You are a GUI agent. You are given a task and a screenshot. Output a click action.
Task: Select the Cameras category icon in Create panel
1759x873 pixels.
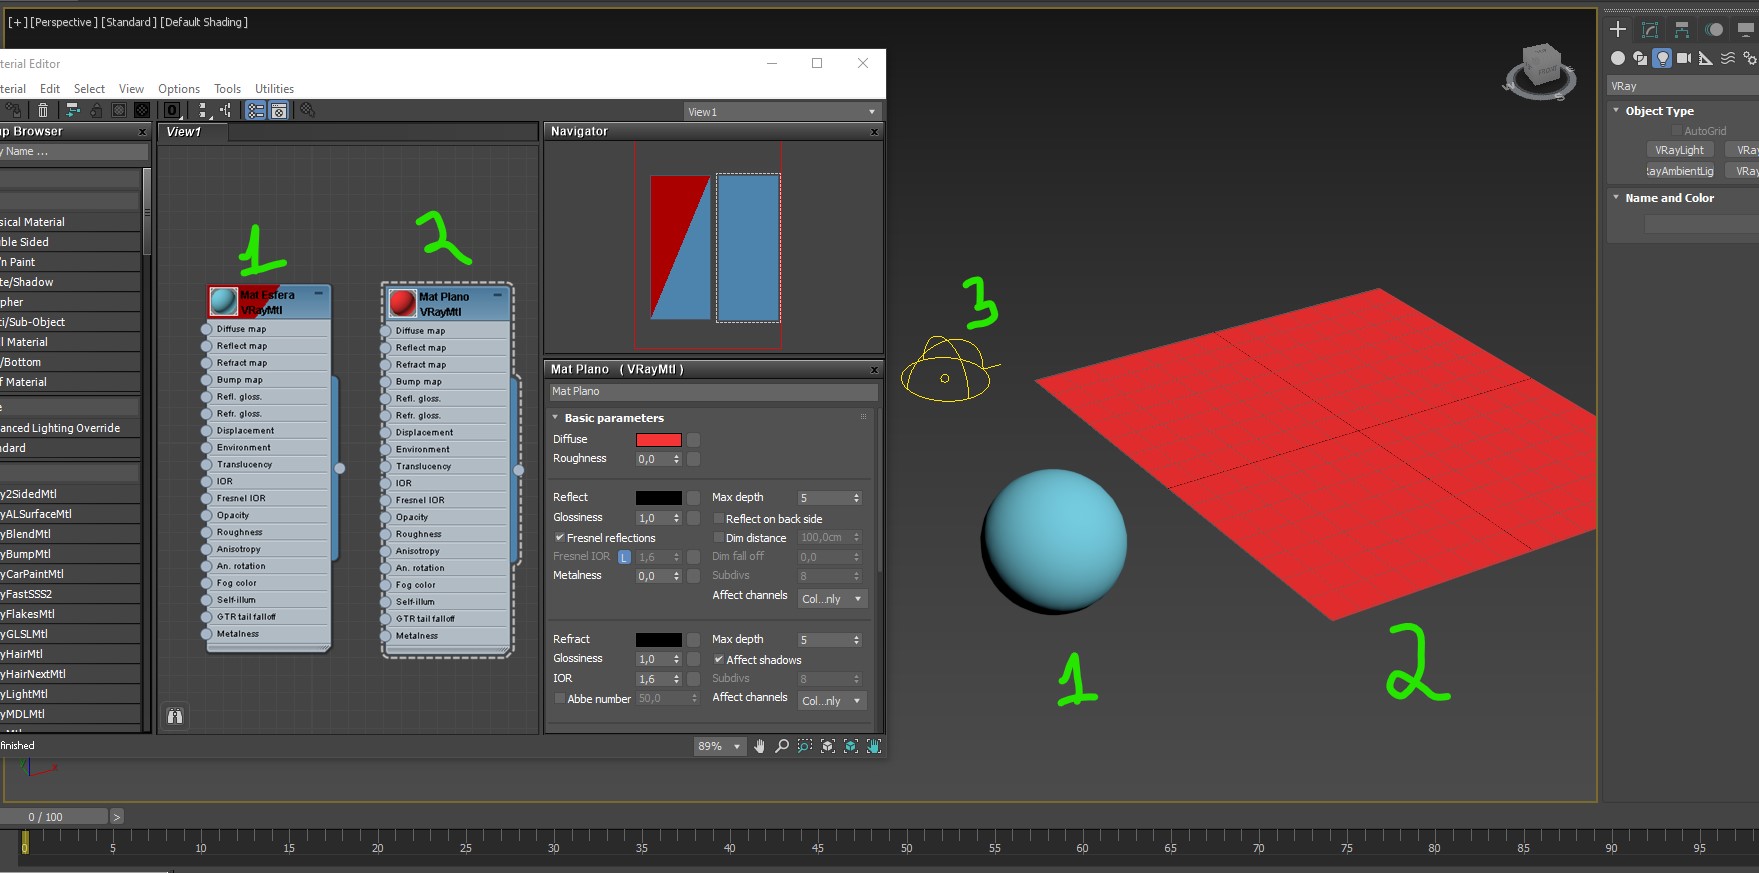[x=1684, y=58]
